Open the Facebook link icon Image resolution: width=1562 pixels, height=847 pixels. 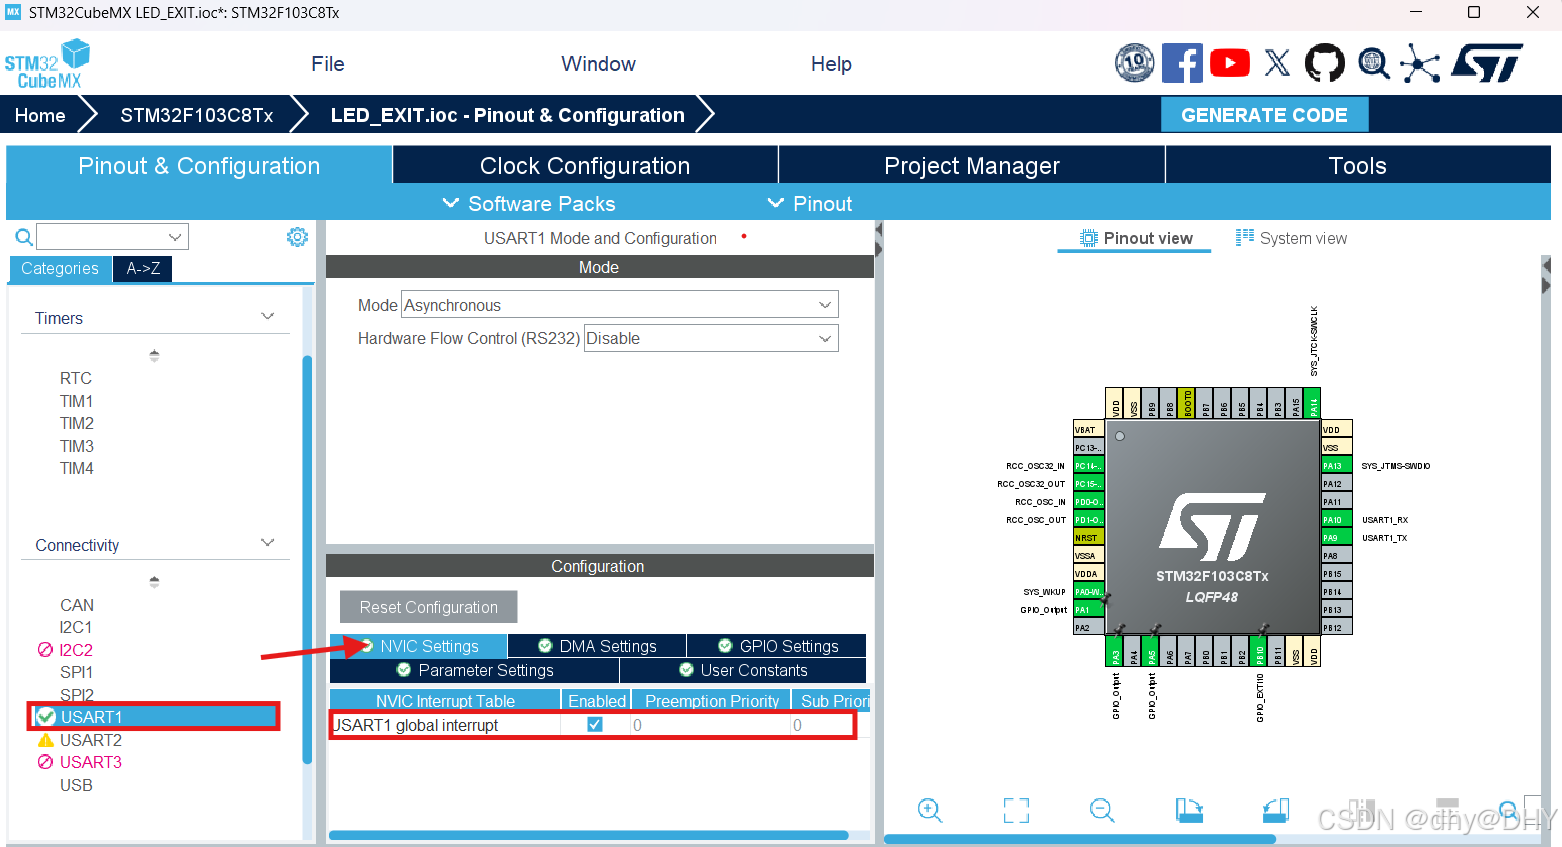tap(1182, 63)
